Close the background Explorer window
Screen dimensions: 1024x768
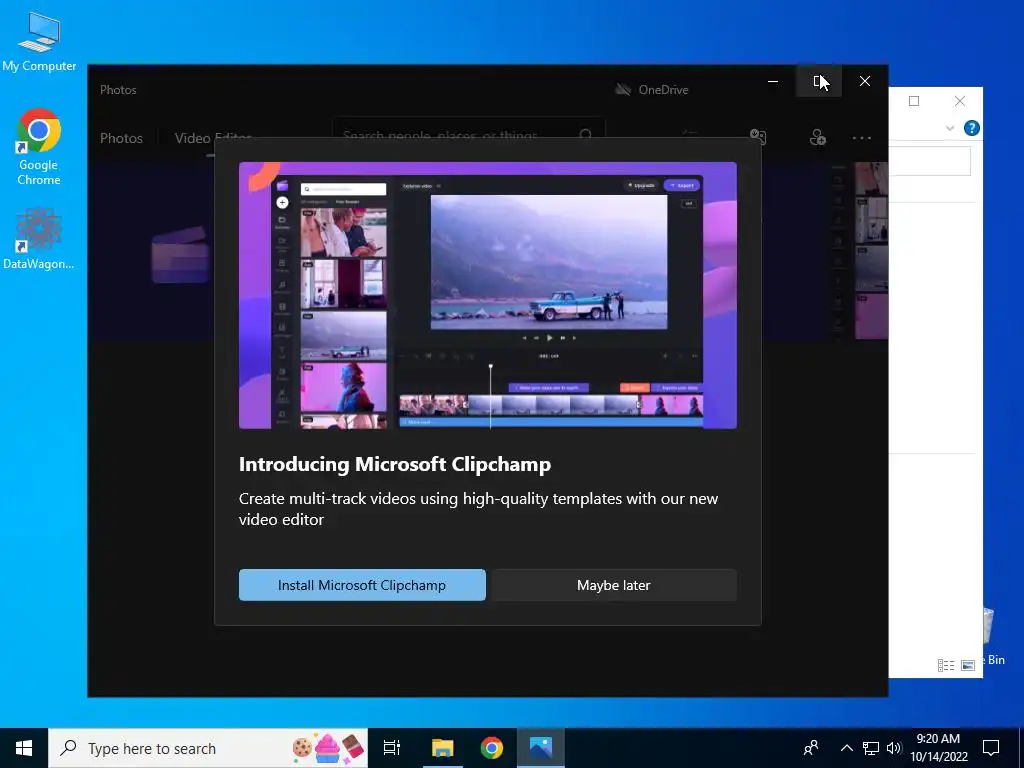959,101
